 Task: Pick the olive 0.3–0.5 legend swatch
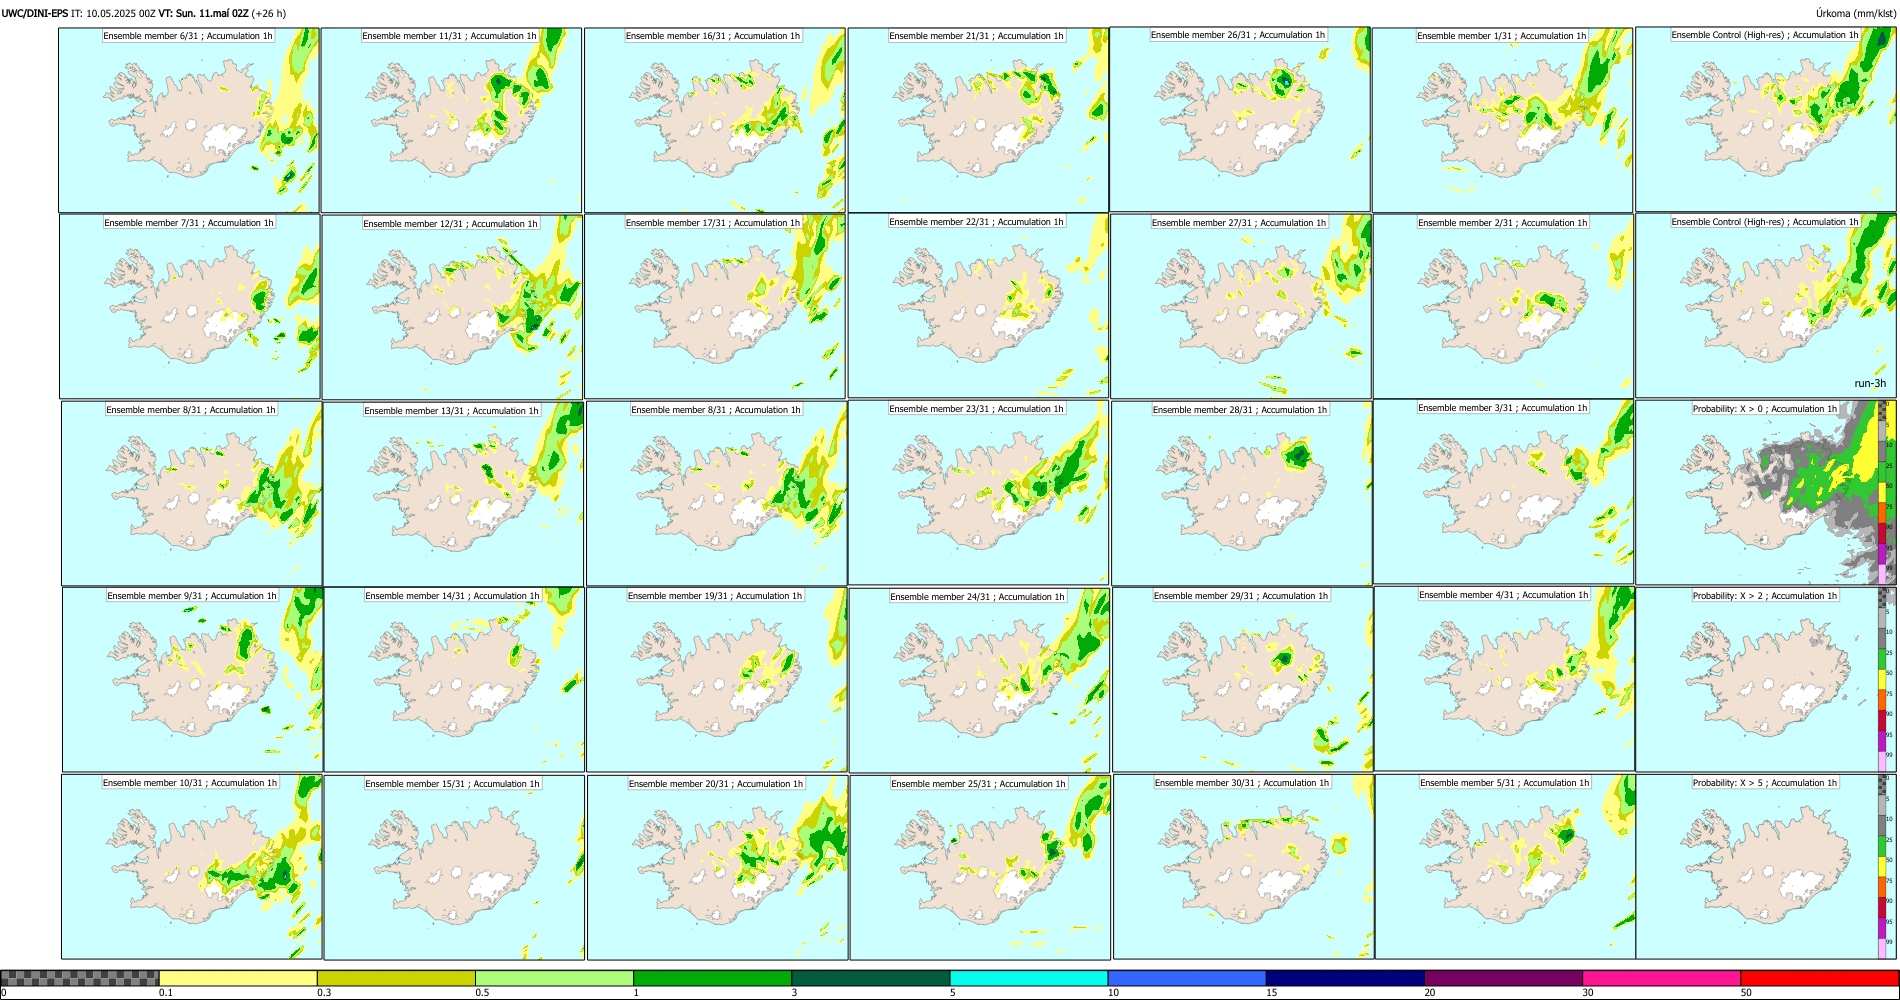coord(396,978)
